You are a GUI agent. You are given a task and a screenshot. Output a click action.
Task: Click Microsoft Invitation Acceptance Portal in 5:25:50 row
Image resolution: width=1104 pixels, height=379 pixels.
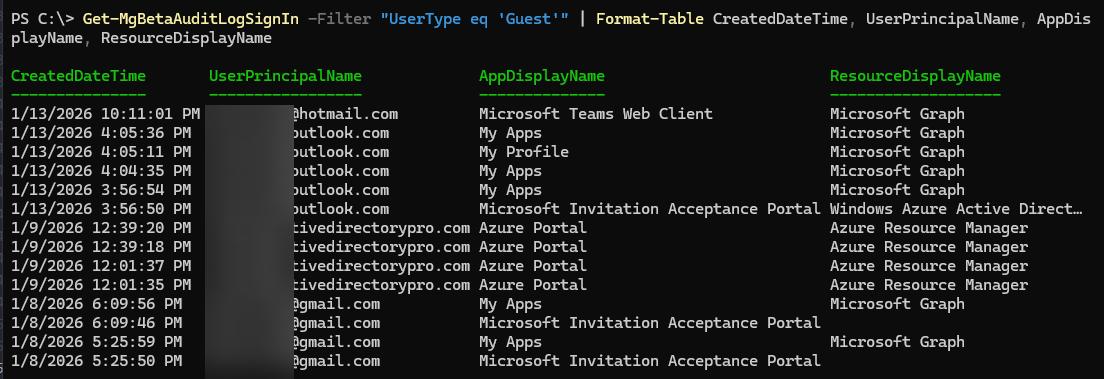click(650, 361)
